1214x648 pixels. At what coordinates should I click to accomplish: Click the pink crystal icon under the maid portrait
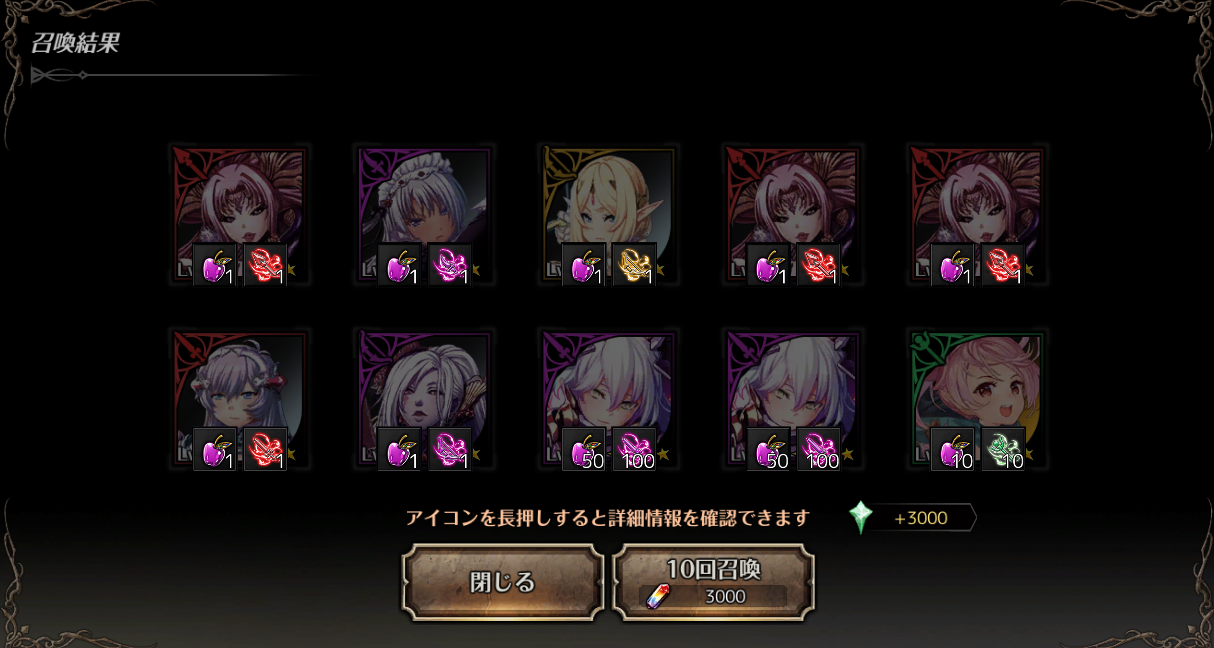point(450,265)
